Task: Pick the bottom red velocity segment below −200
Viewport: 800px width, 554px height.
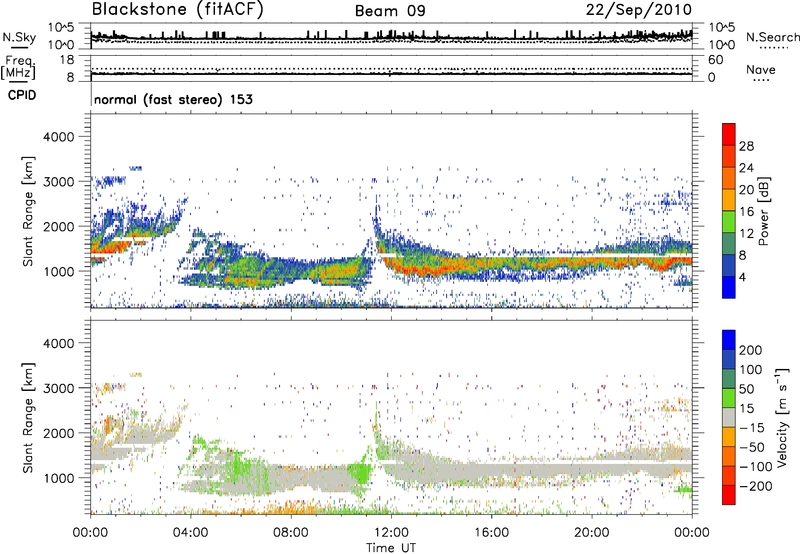Action: point(729,495)
